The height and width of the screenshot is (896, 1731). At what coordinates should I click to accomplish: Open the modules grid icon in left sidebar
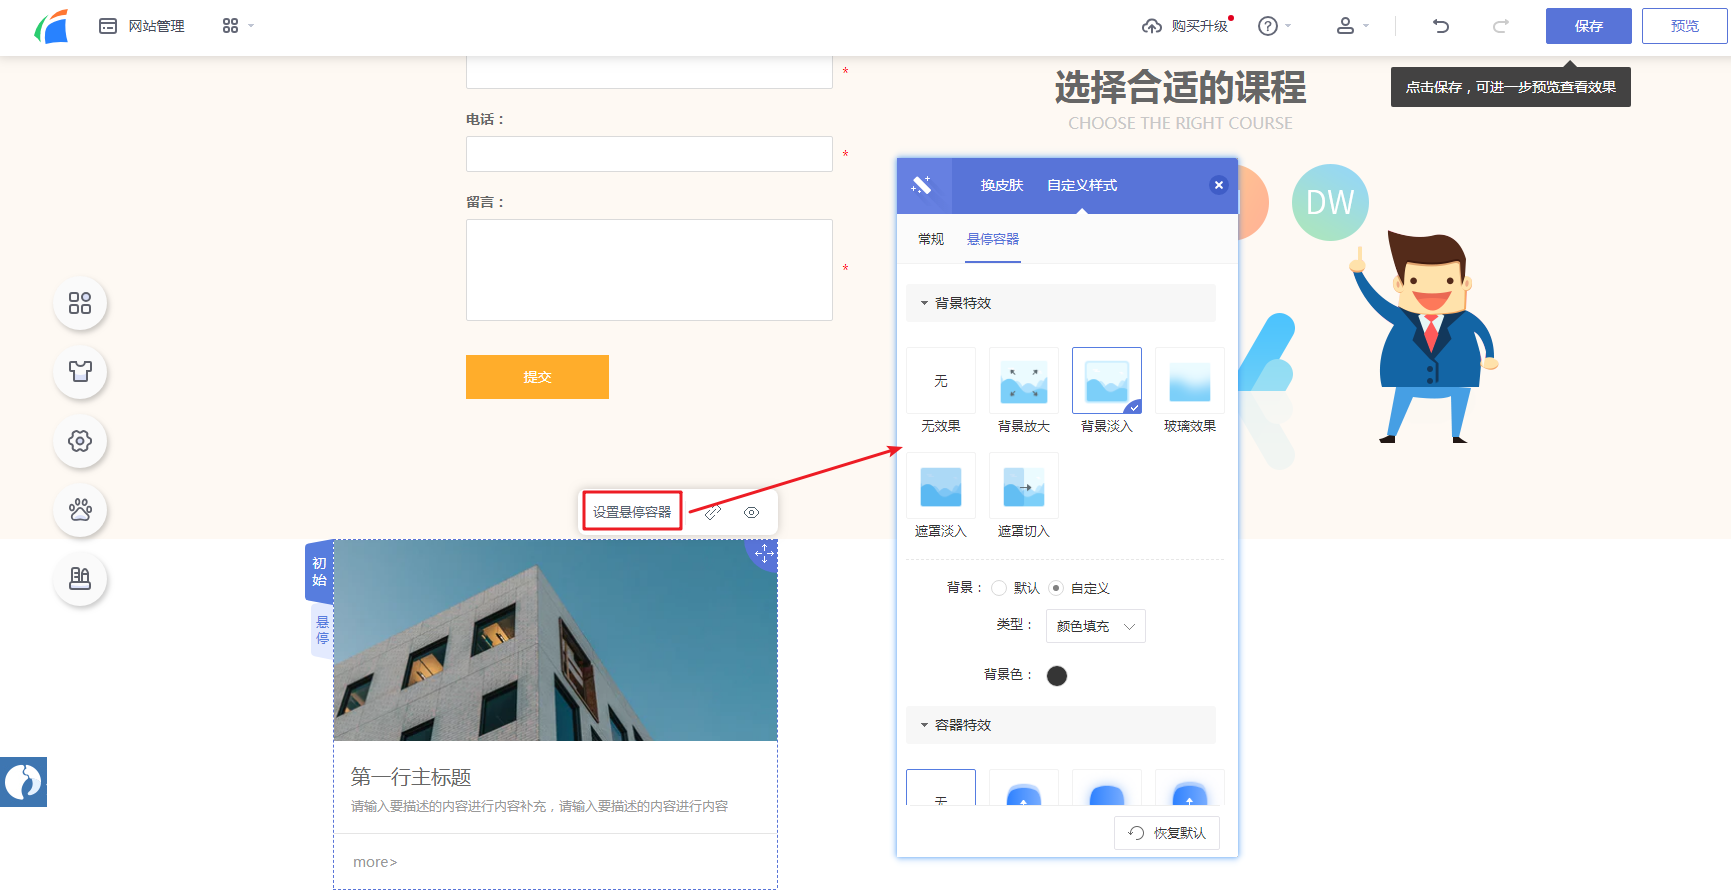point(80,303)
